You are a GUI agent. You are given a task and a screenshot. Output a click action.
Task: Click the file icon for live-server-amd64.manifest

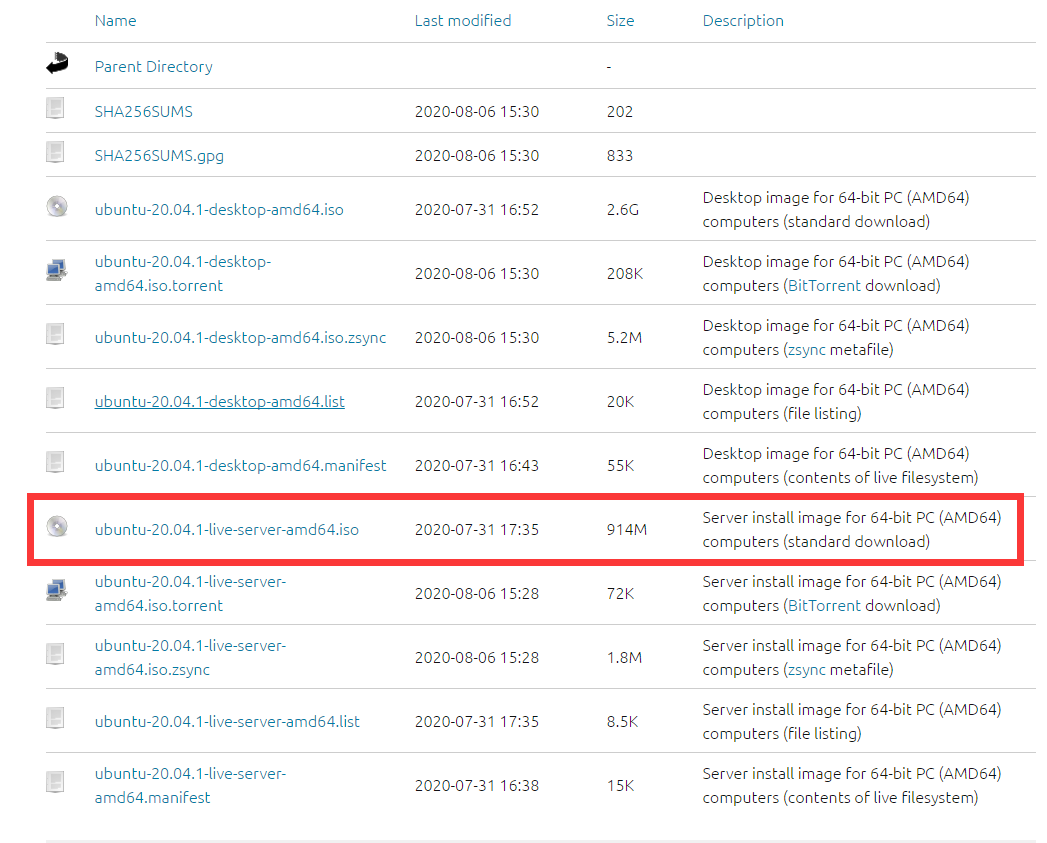tap(55, 782)
